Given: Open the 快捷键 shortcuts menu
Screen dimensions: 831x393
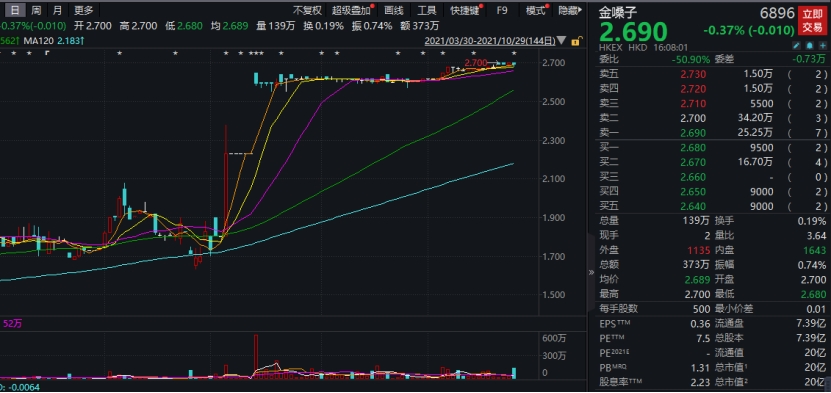Looking at the screenshot, I should coord(464,10).
